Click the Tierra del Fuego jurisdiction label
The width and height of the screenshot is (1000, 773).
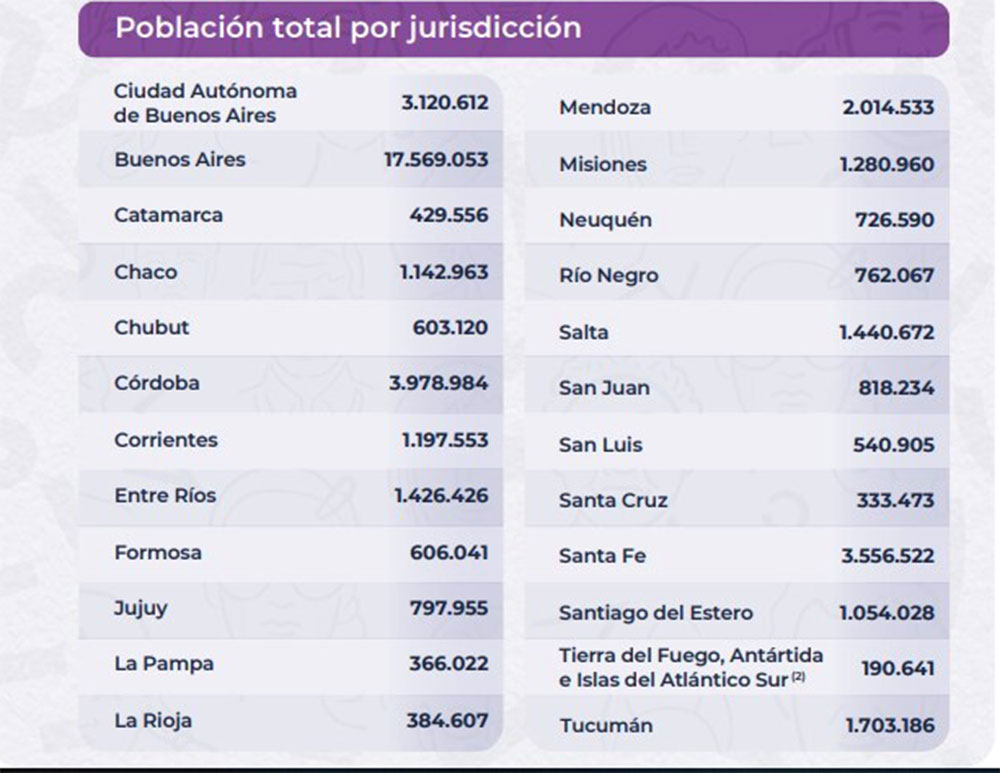[691, 668]
